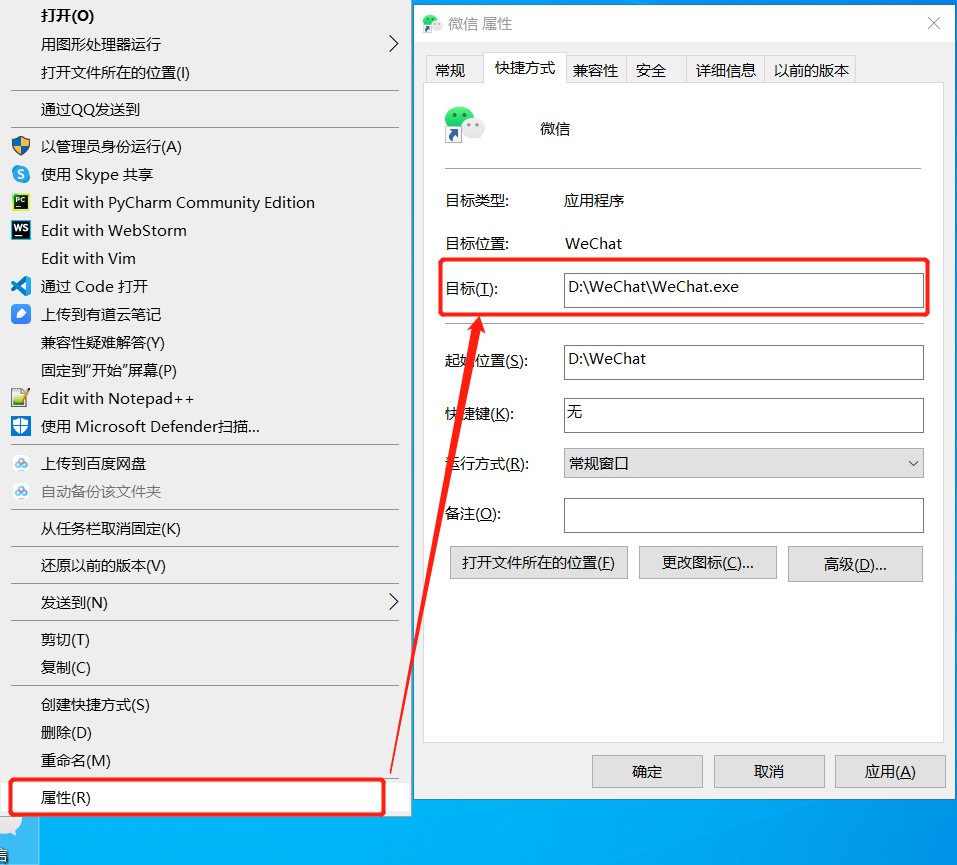Select 创建快捷方式(S)
This screenshot has height=865, width=957.
[95, 705]
